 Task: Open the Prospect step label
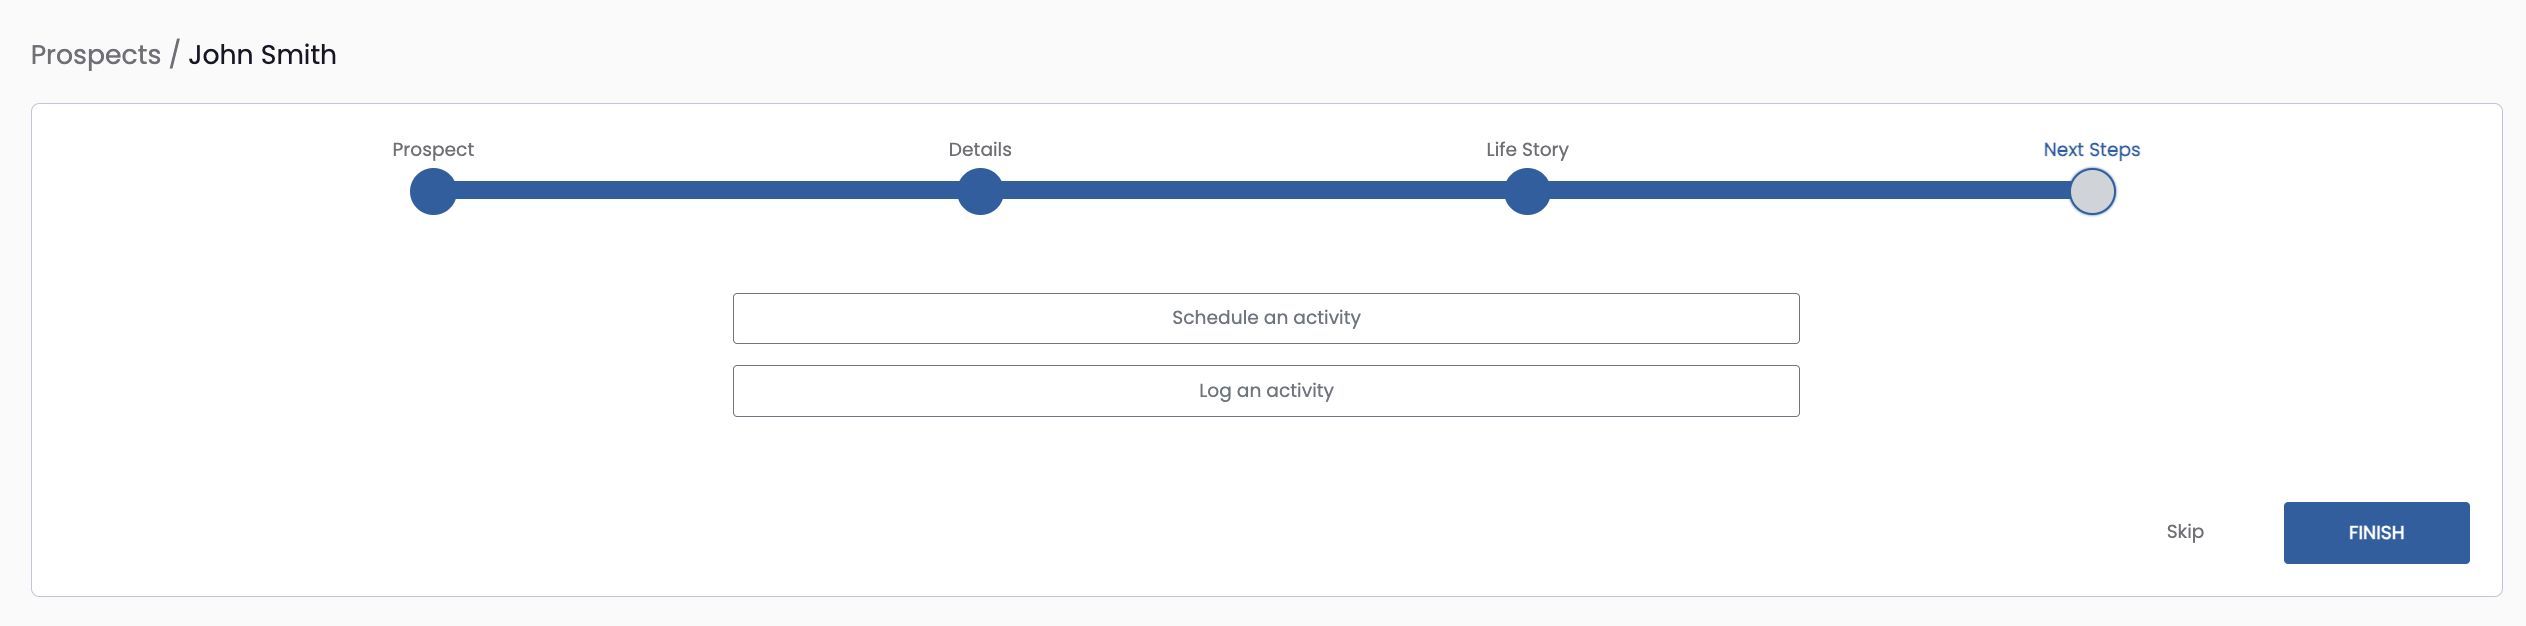point(433,150)
